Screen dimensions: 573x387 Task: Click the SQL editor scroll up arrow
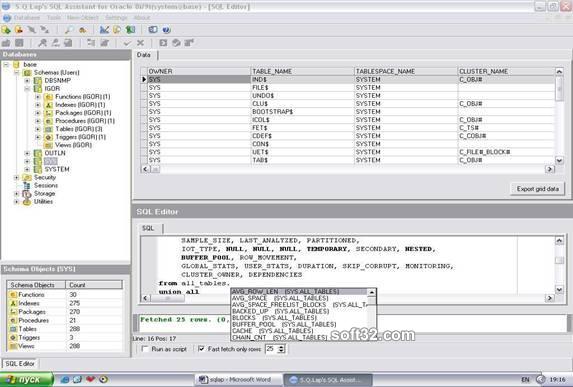point(559,240)
